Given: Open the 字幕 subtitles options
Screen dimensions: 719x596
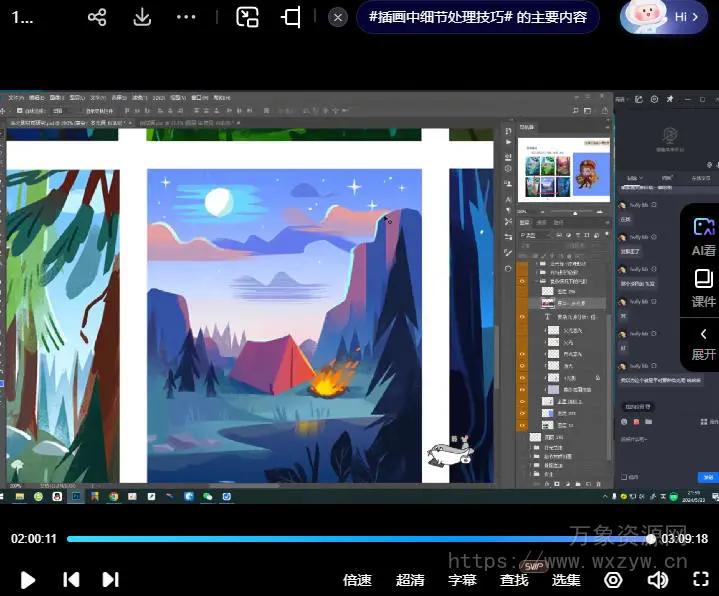Looking at the screenshot, I should tap(462, 580).
